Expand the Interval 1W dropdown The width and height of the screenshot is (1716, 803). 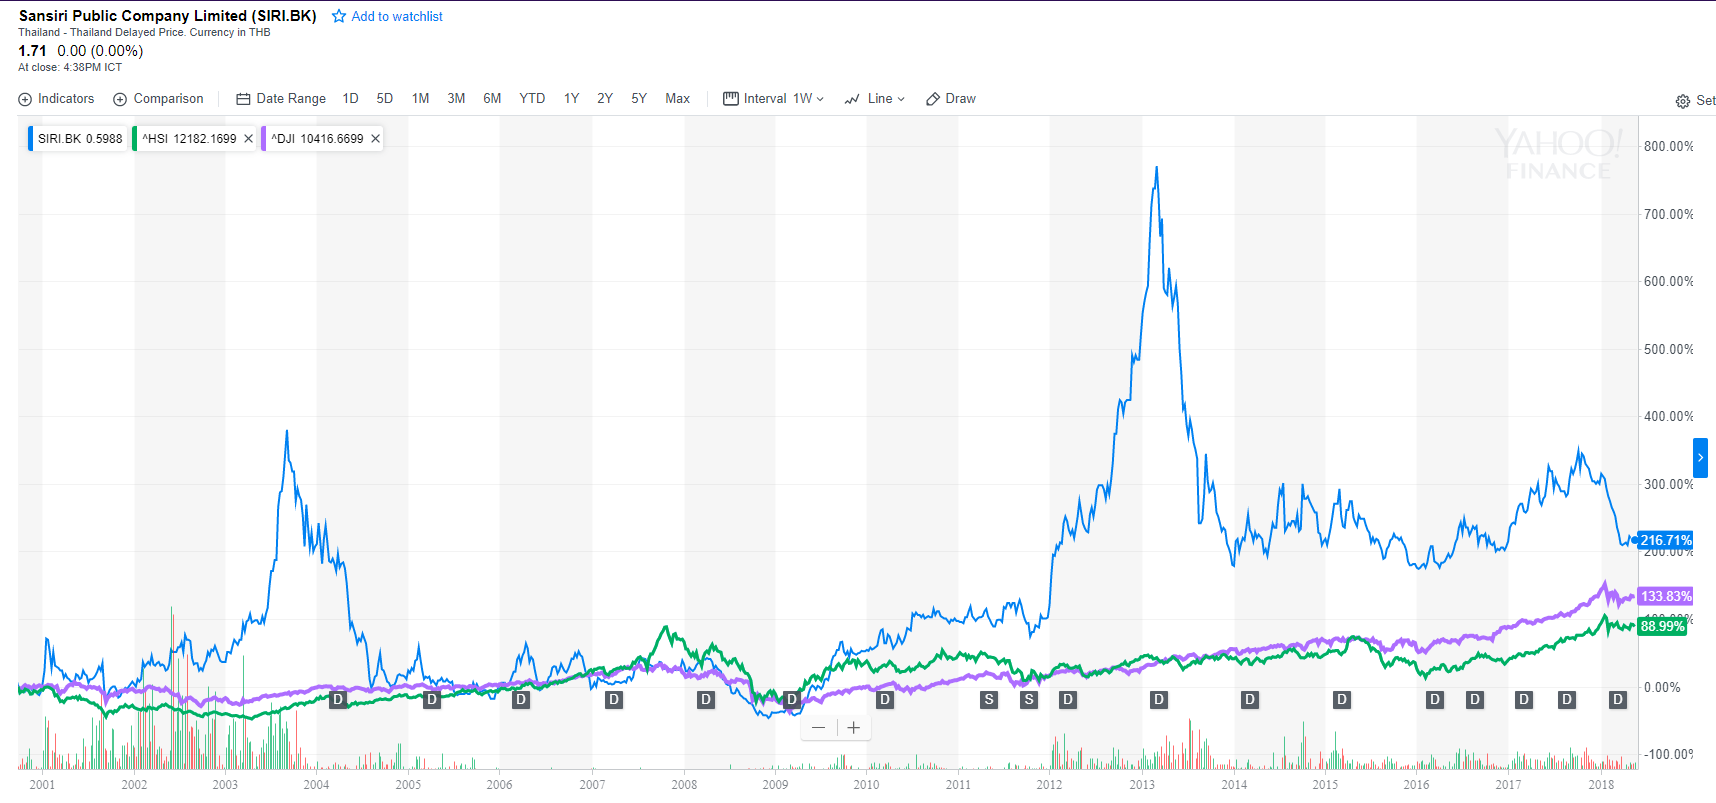pyautogui.click(x=773, y=99)
